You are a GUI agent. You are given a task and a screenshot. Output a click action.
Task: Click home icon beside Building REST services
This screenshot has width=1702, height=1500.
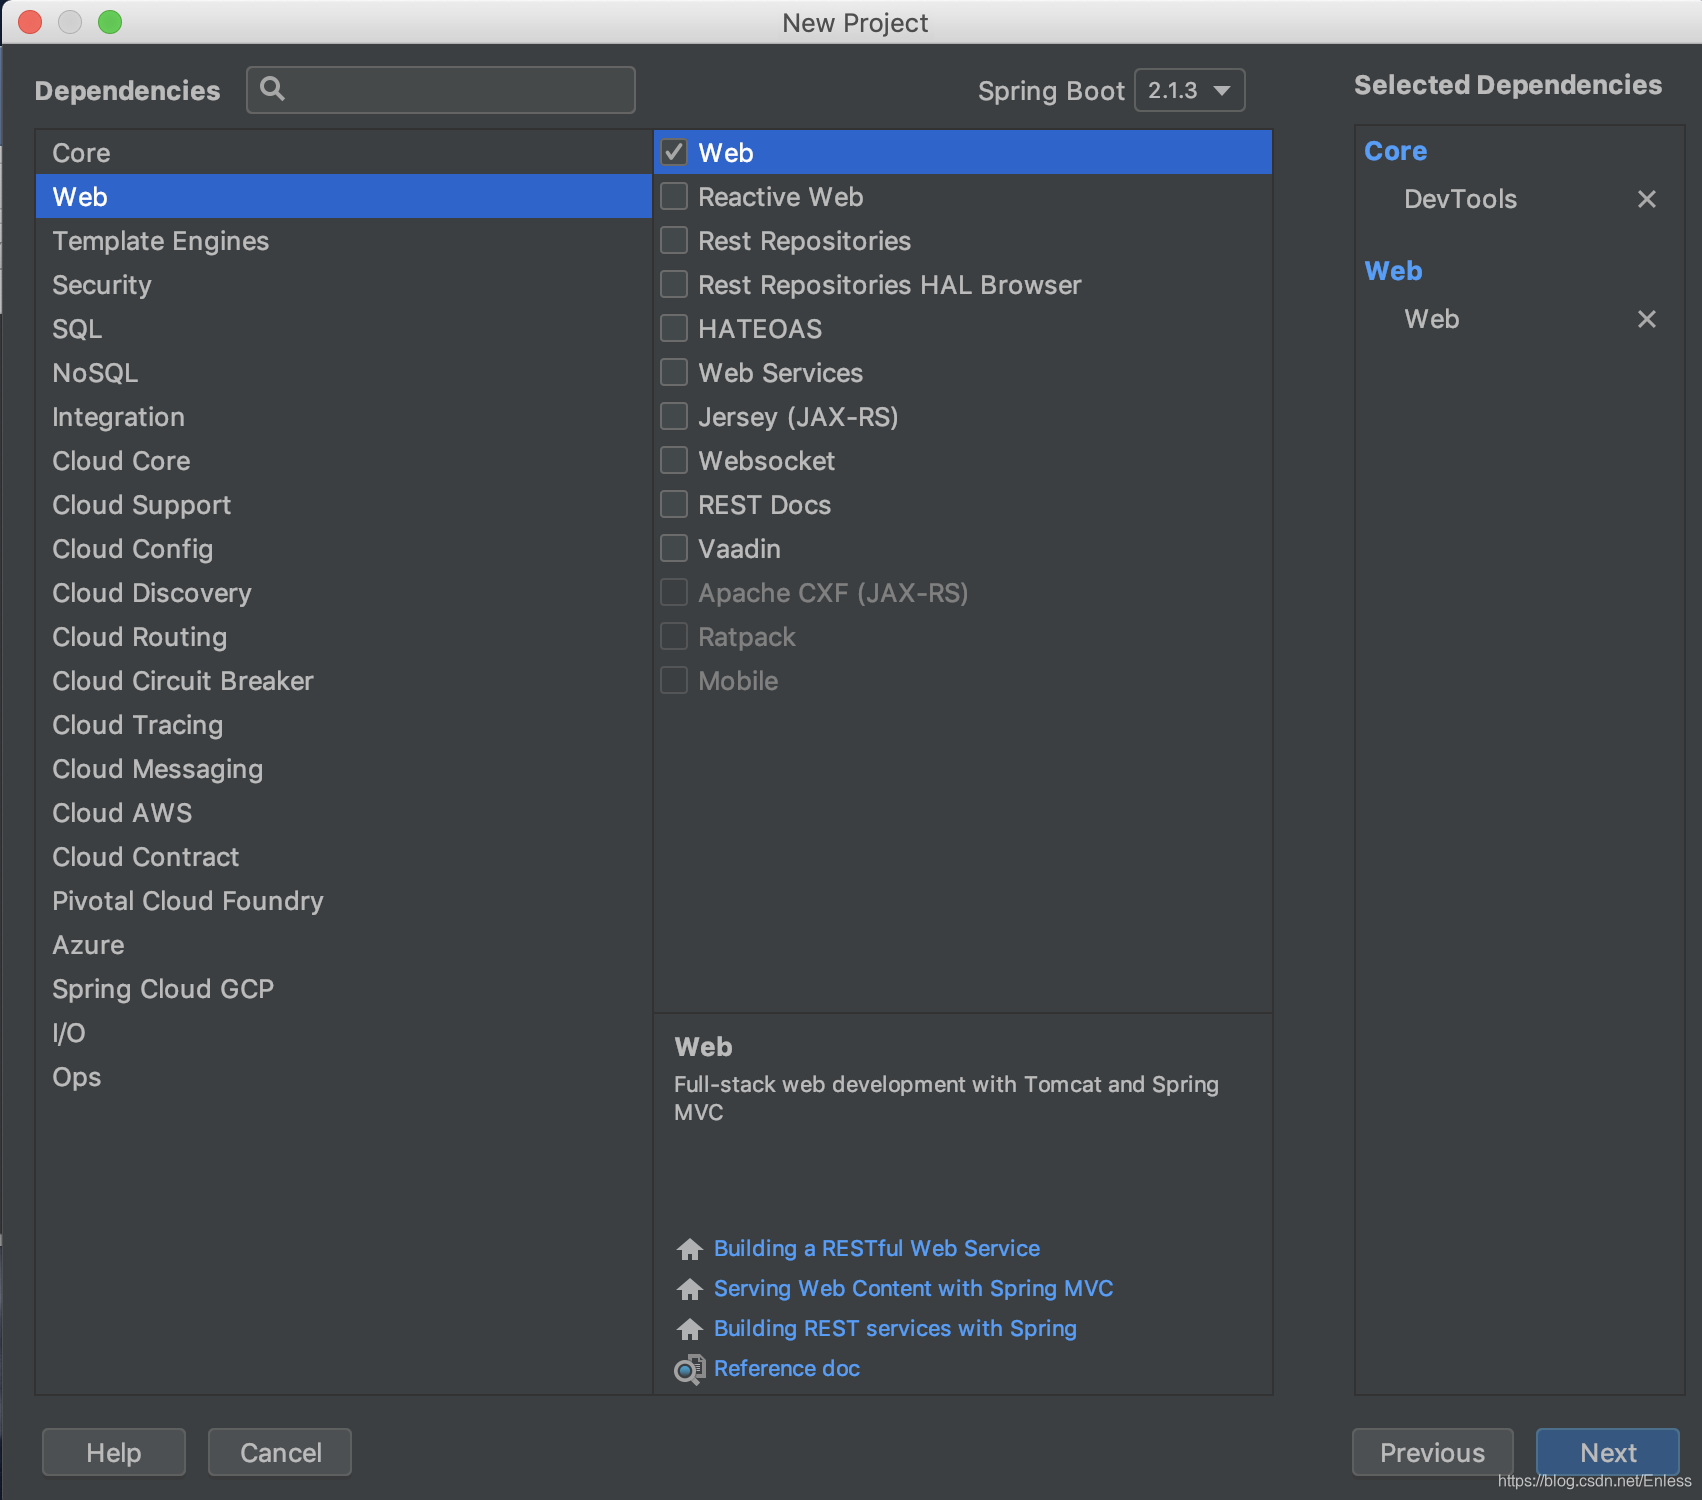coord(690,1329)
